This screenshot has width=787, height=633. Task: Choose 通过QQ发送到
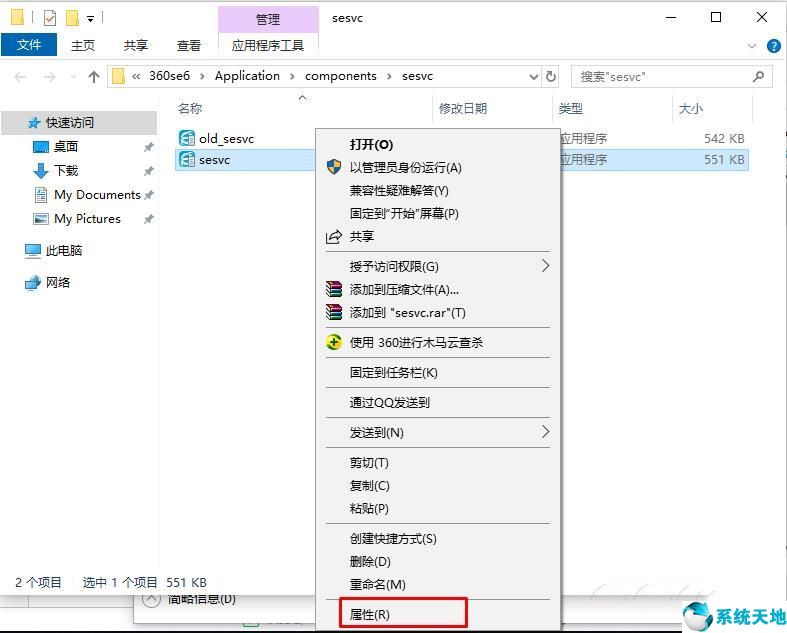tap(438, 402)
